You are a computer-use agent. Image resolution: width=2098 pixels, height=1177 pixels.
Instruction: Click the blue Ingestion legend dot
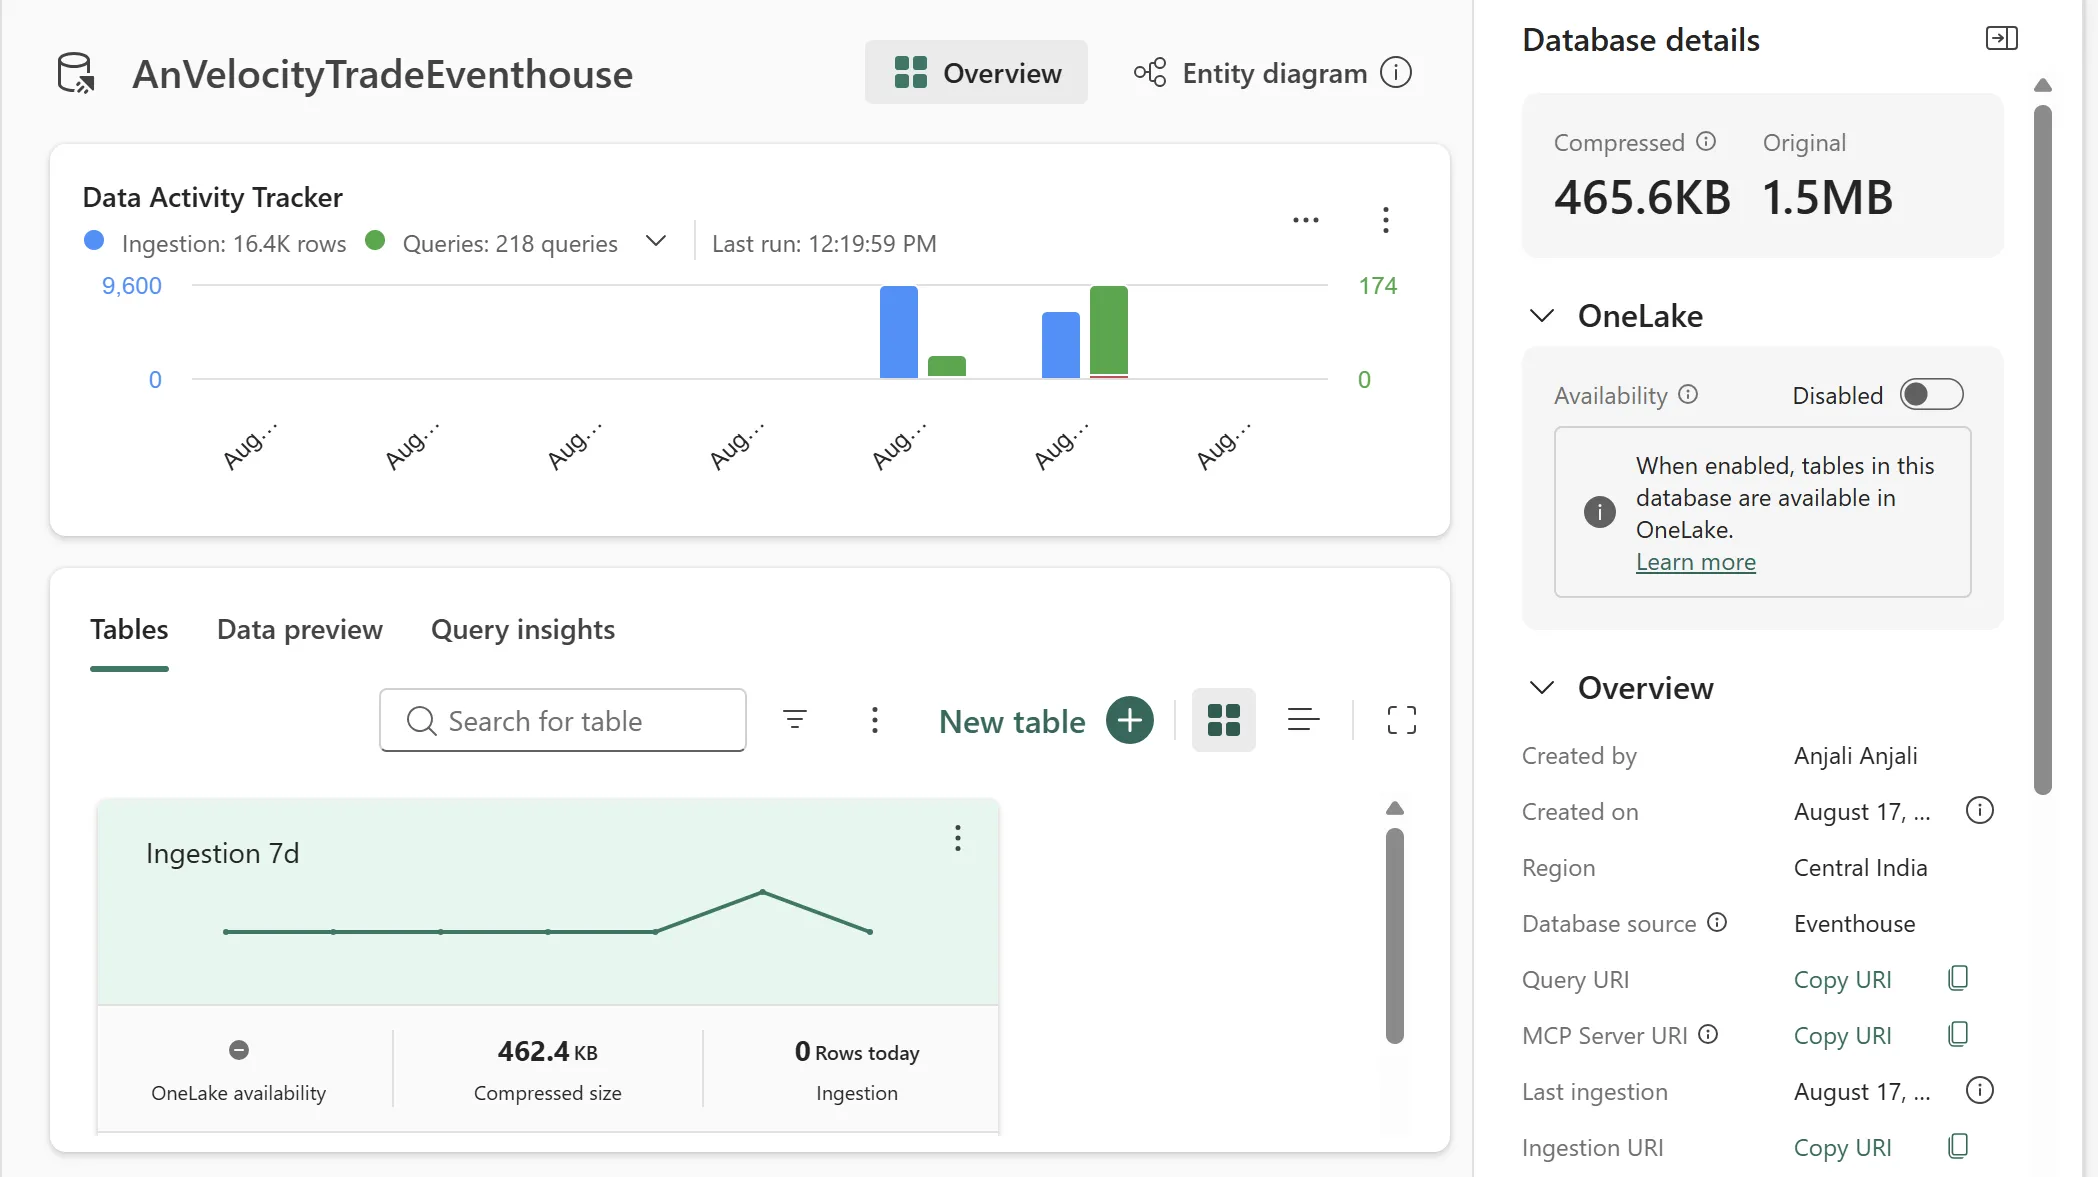point(94,241)
